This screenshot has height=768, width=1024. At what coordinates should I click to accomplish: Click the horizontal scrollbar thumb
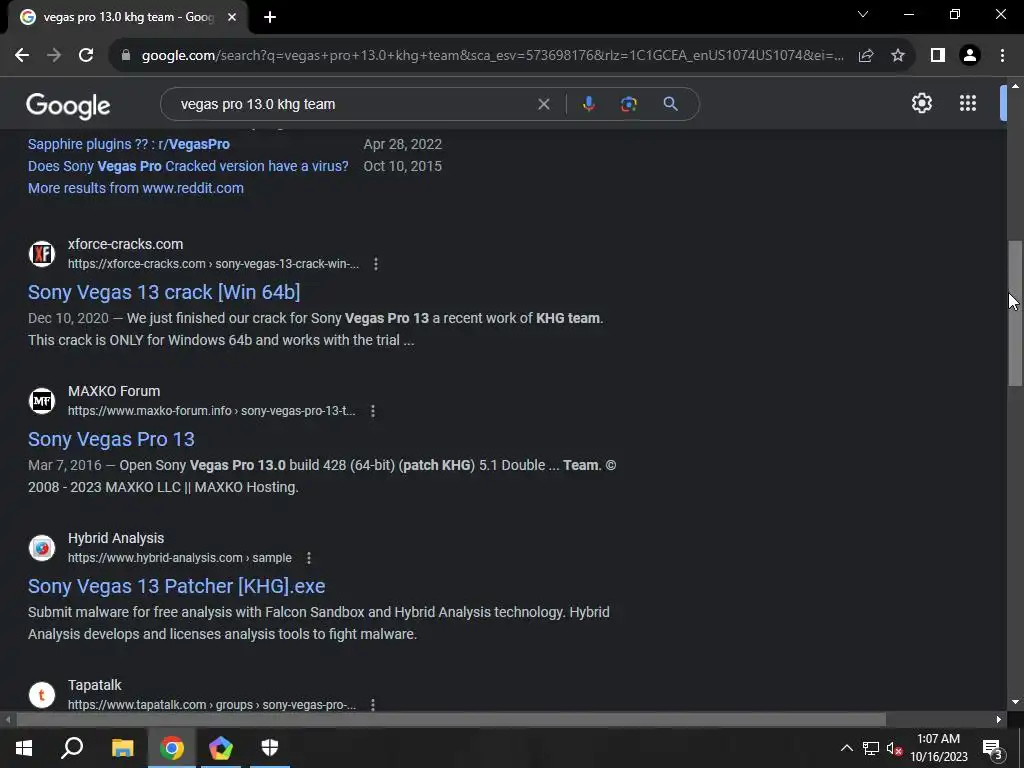[451, 720]
